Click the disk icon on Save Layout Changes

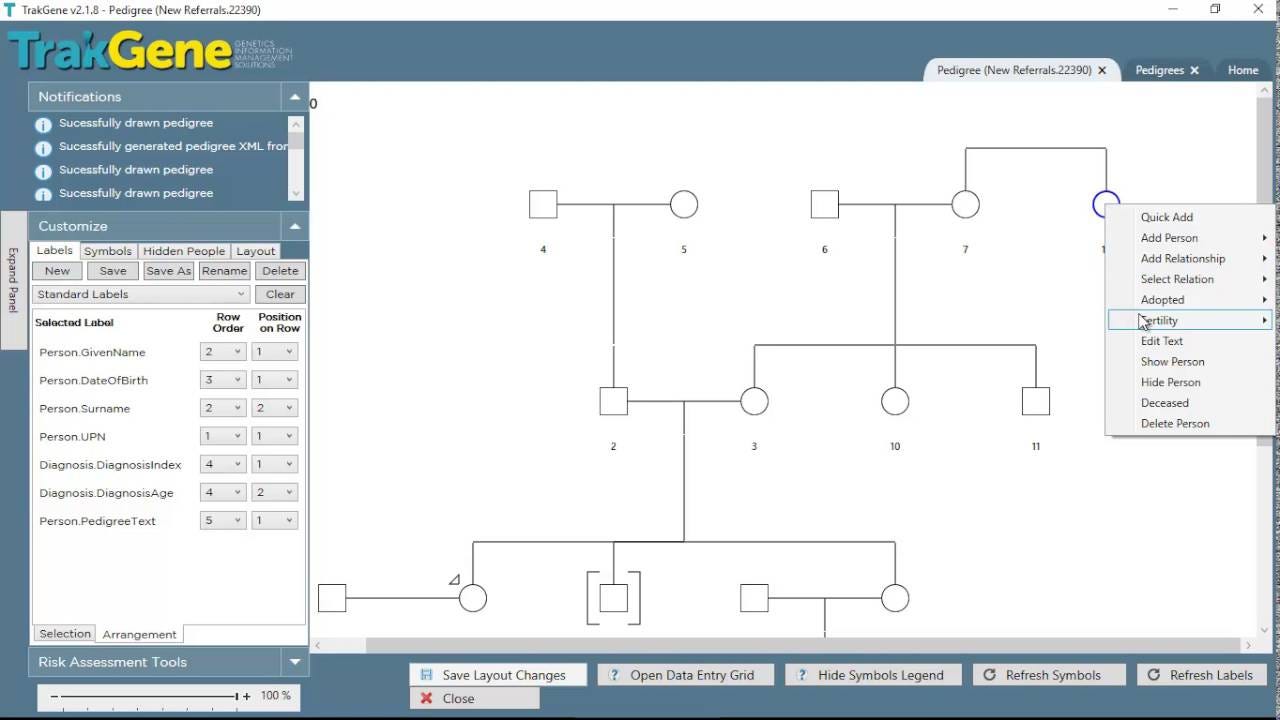(427, 675)
